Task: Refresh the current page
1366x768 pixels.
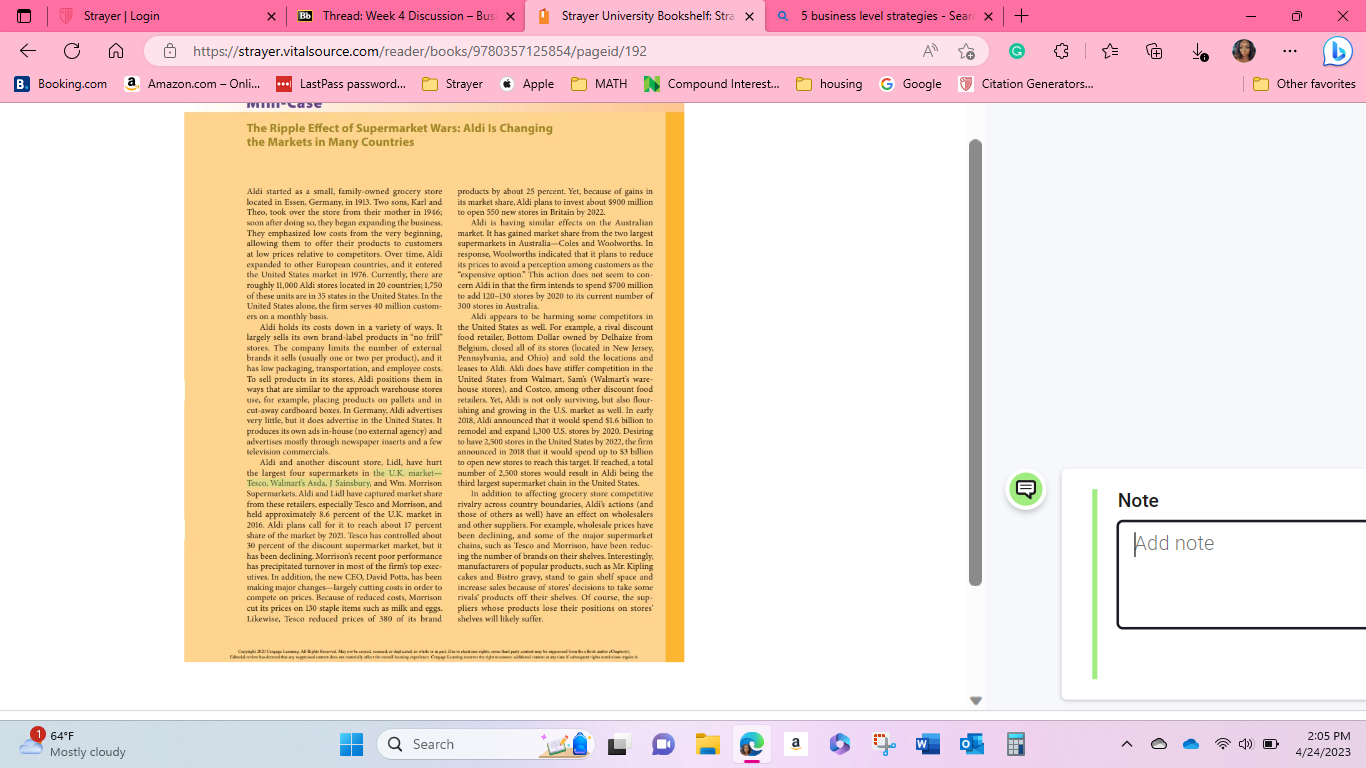Action: (72, 51)
